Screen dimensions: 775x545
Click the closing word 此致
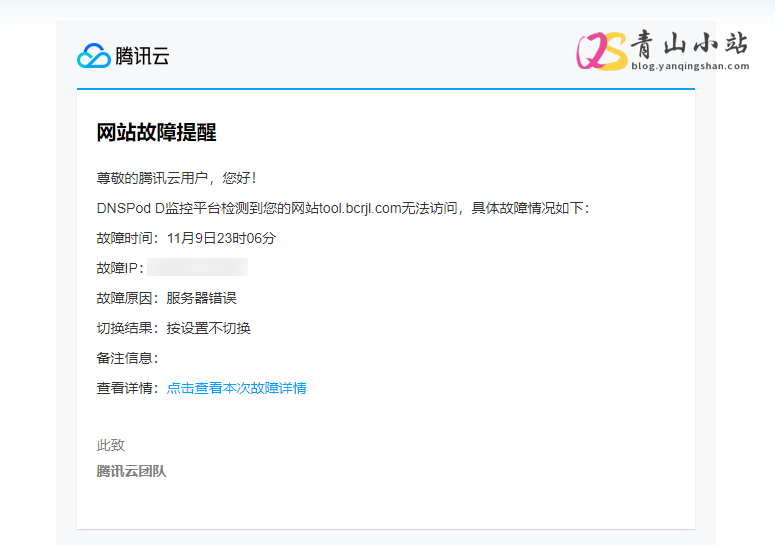pos(111,445)
